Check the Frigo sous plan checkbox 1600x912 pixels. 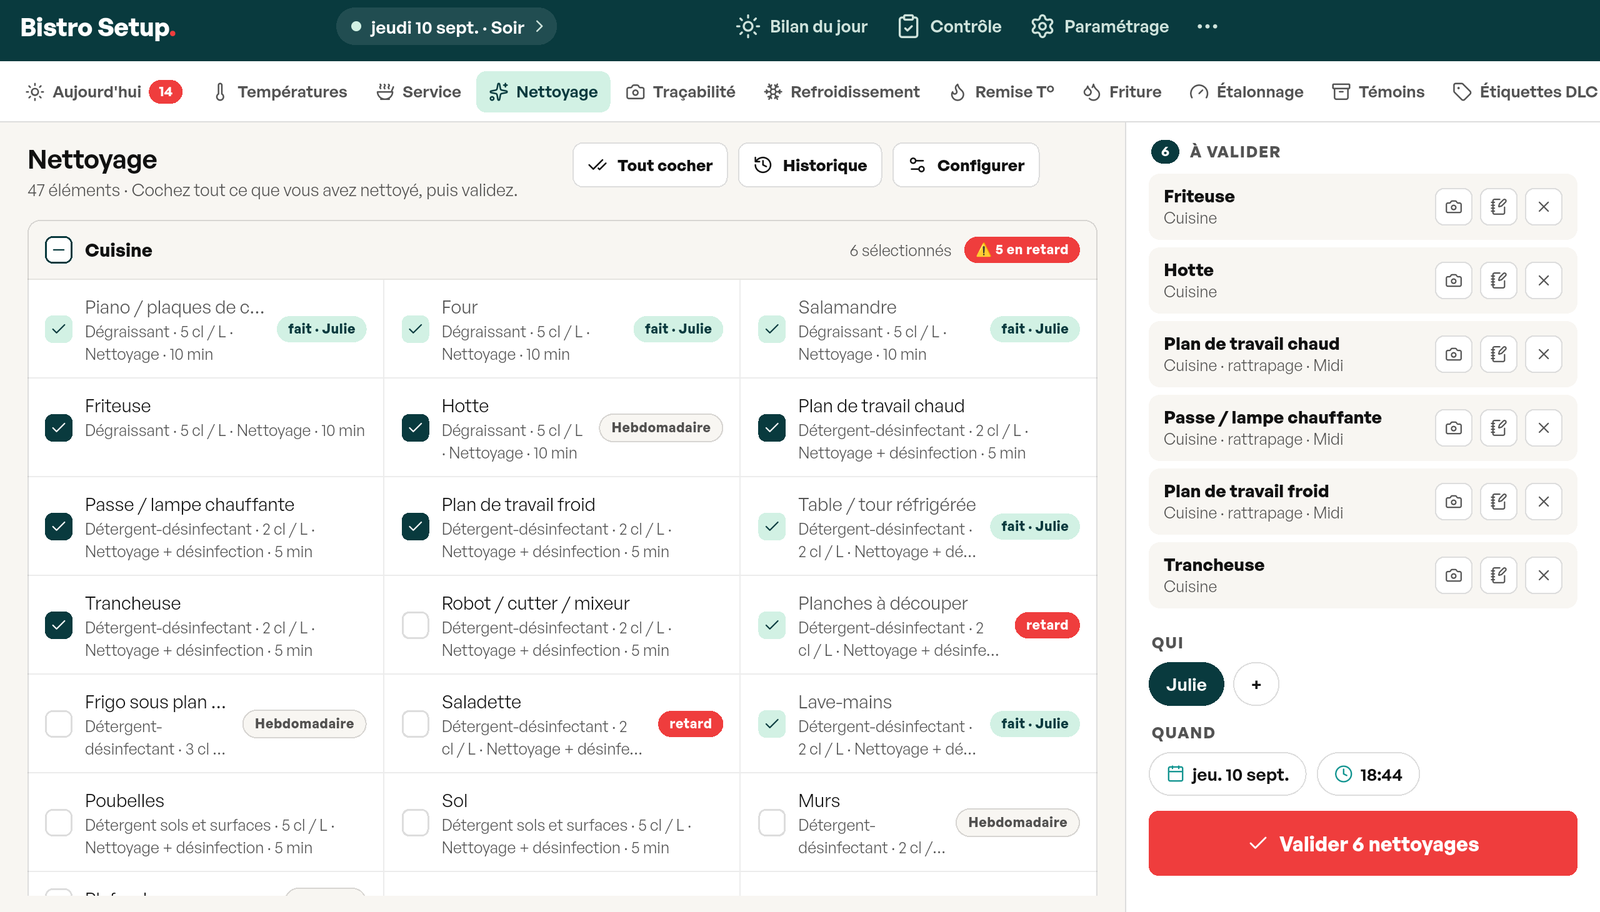(59, 724)
